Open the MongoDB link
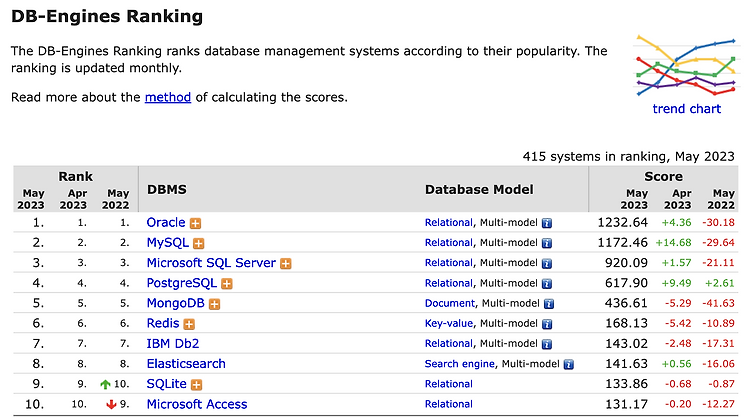750x418 pixels. point(176,303)
